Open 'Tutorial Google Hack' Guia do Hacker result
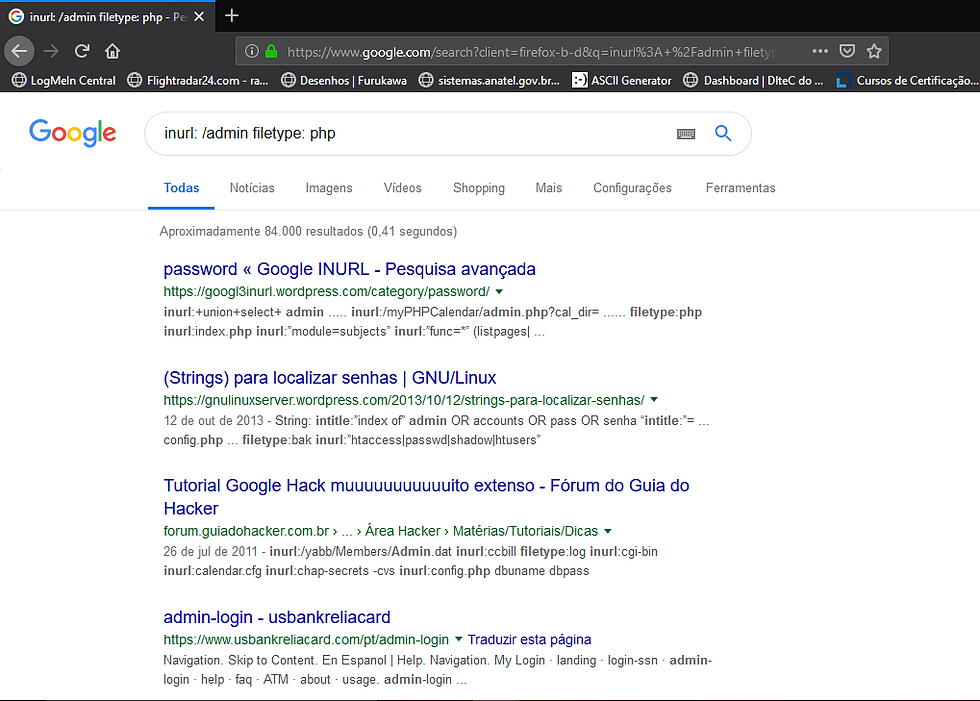Viewport: 980px width, 701px height. (426, 497)
